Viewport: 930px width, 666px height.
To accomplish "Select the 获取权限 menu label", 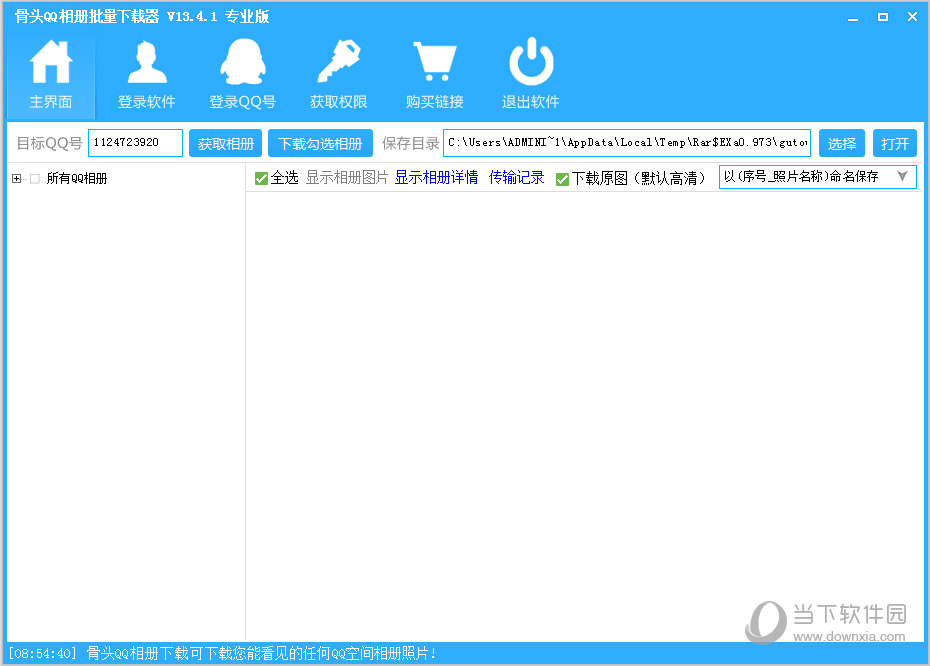I will 339,102.
